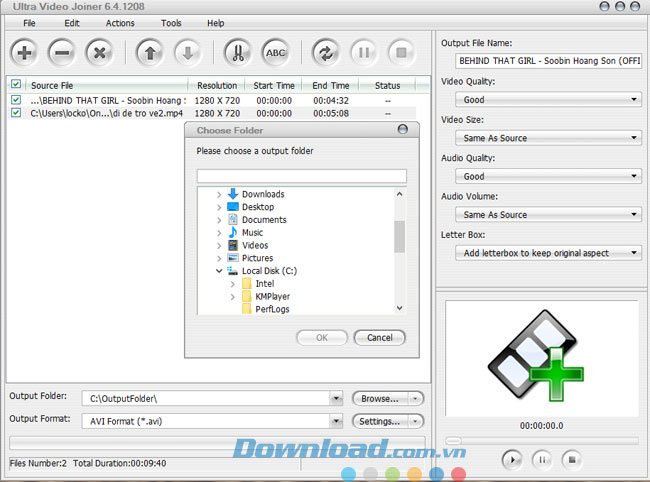Screen dimensions: 650x482
Task: Sort by the Resolution column header
Action: pyautogui.click(x=217, y=85)
